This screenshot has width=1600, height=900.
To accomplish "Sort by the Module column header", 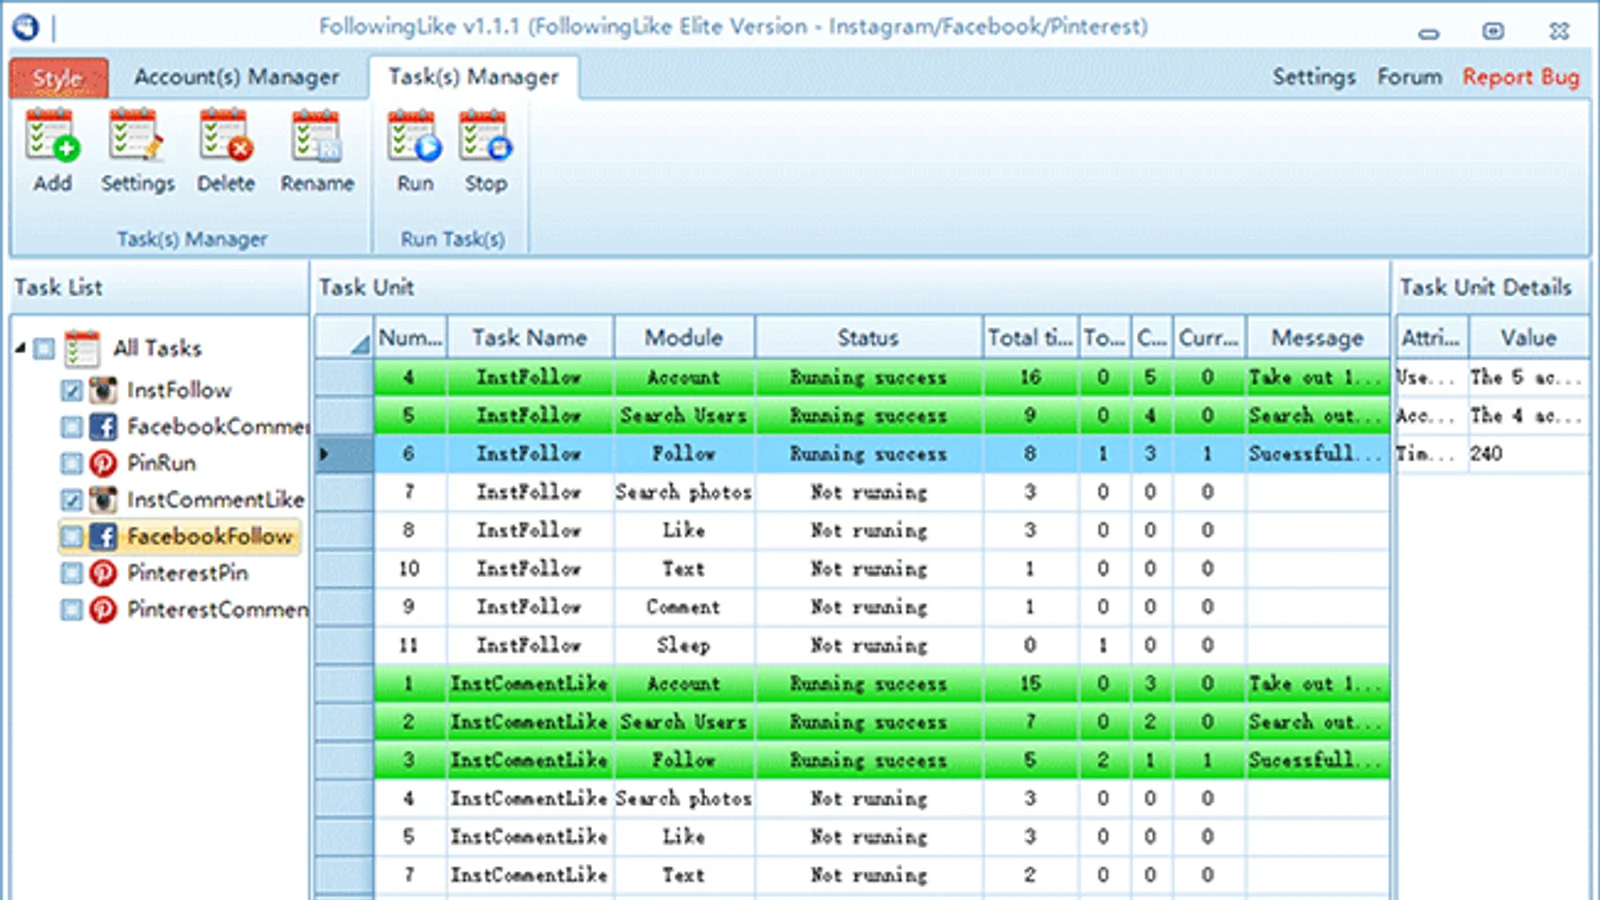I will pos(684,338).
